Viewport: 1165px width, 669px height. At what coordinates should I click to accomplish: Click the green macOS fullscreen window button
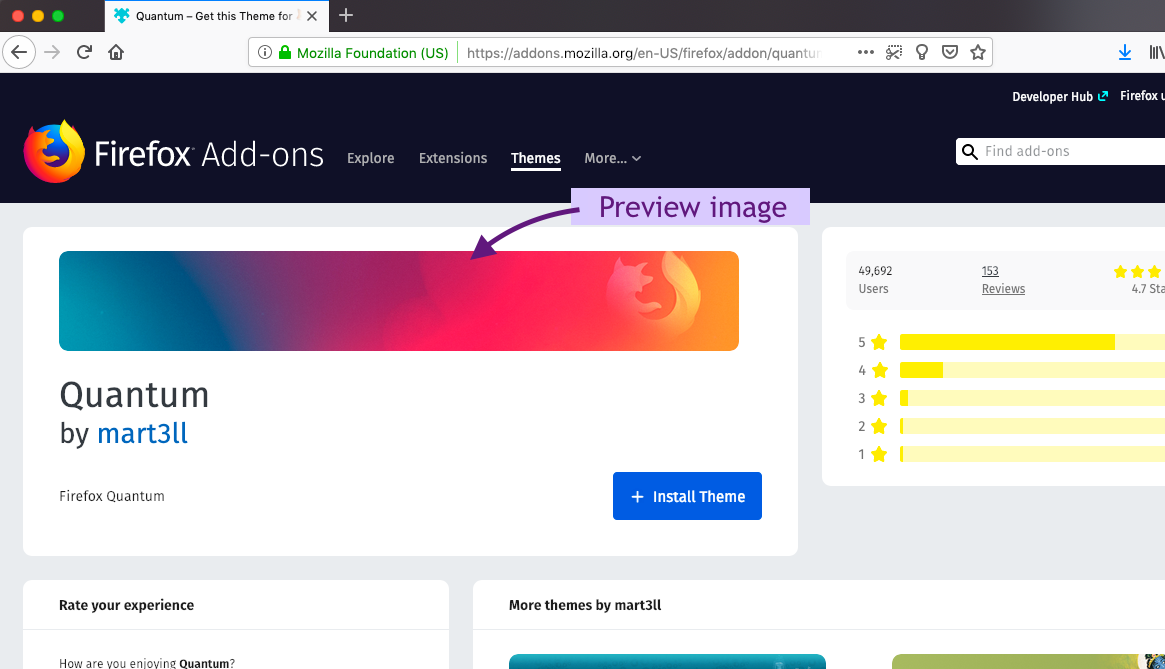[x=58, y=16]
